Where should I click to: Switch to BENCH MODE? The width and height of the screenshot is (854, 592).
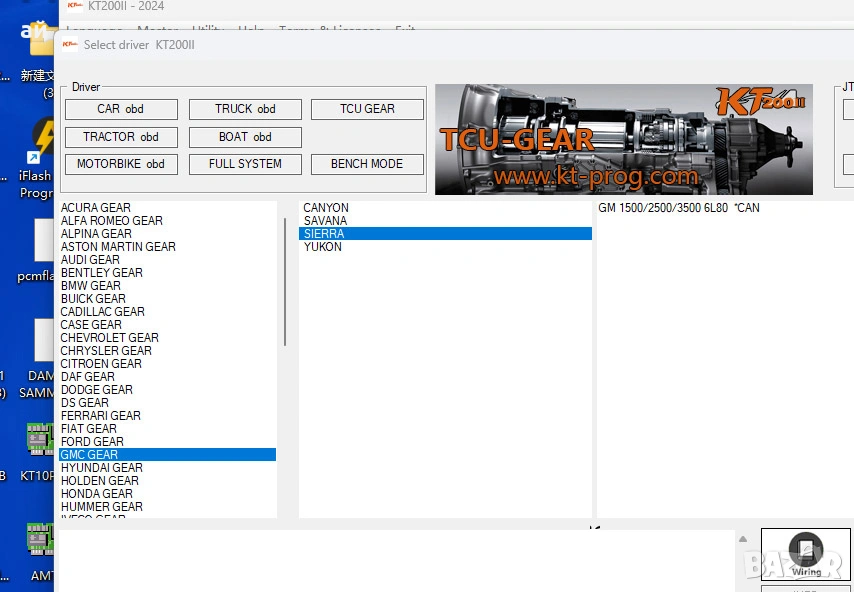point(367,164)
